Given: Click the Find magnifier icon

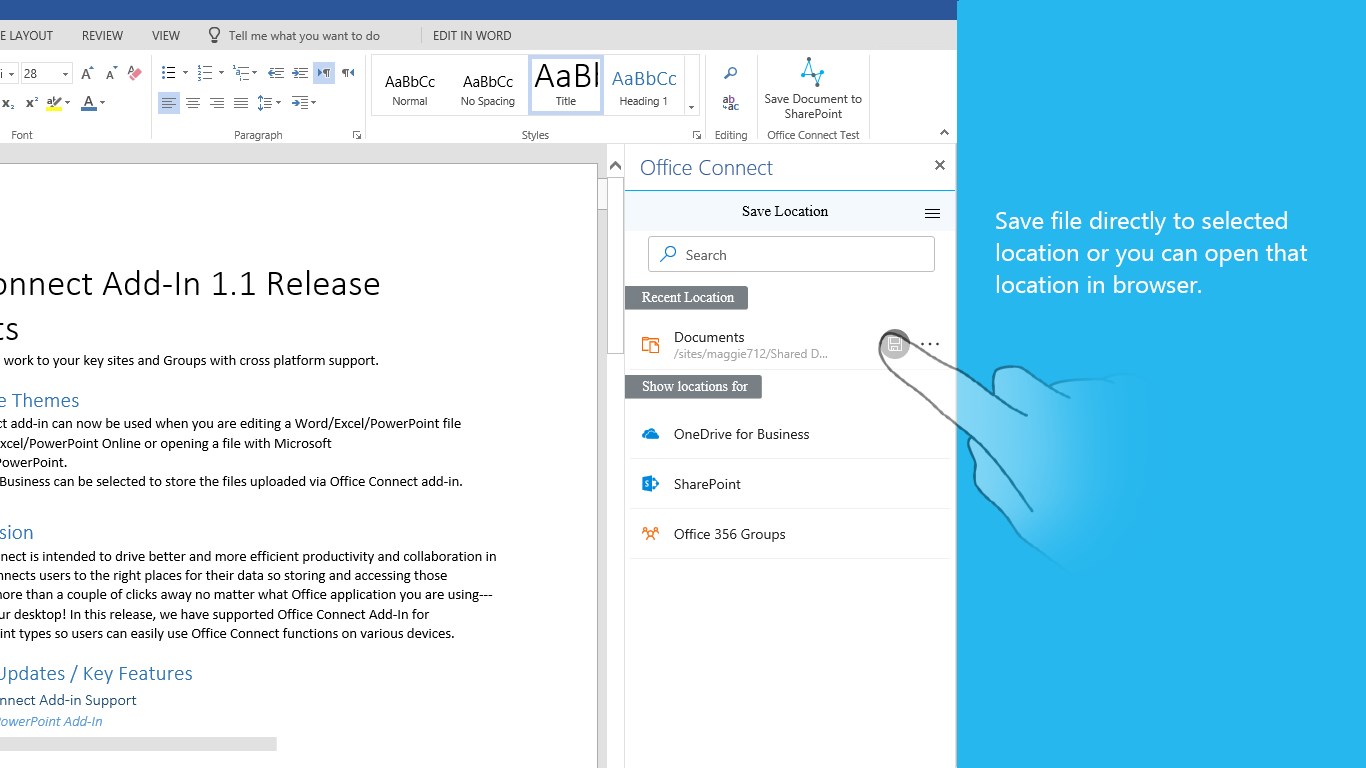Looking at the screenshot, I should (731, 73).
